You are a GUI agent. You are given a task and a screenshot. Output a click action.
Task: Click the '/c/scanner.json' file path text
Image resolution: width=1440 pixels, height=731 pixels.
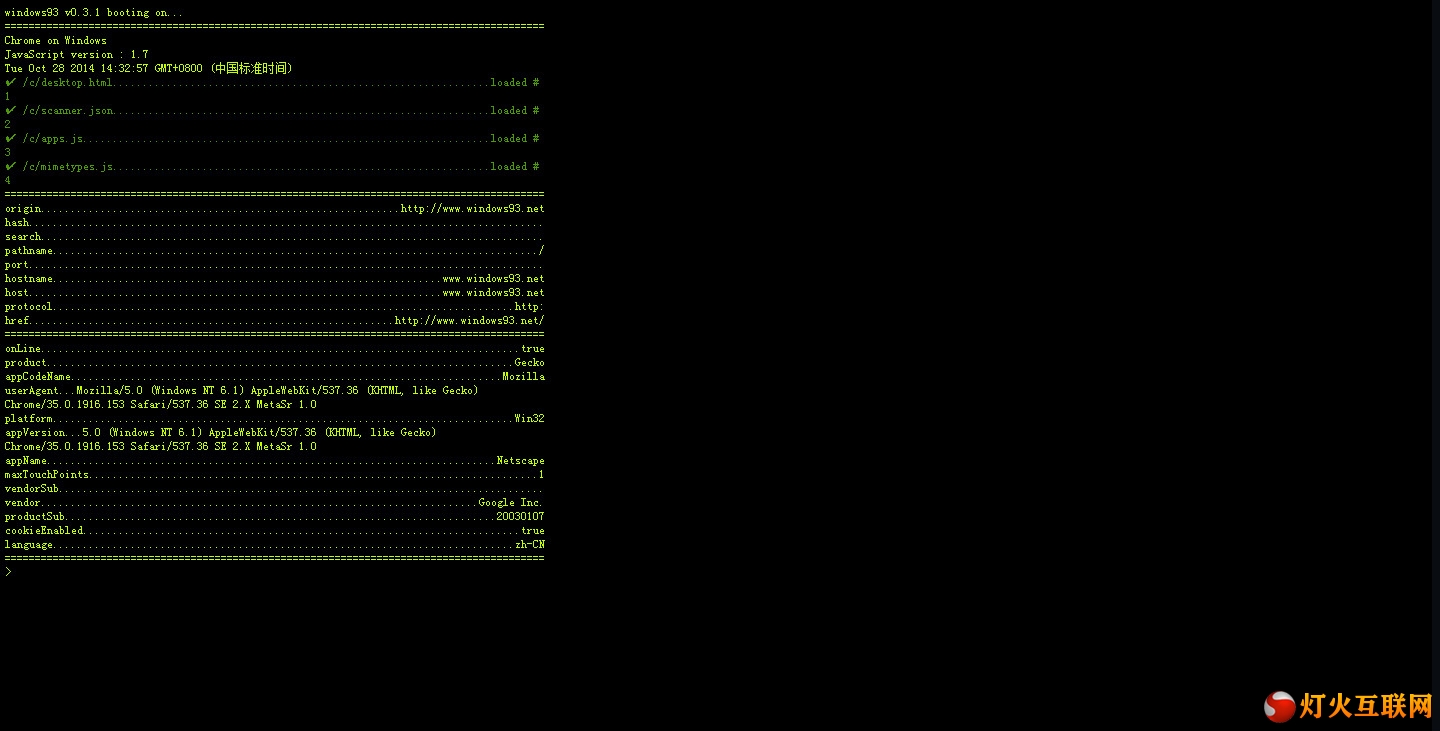pyautogui.click(x=68, y=111)
